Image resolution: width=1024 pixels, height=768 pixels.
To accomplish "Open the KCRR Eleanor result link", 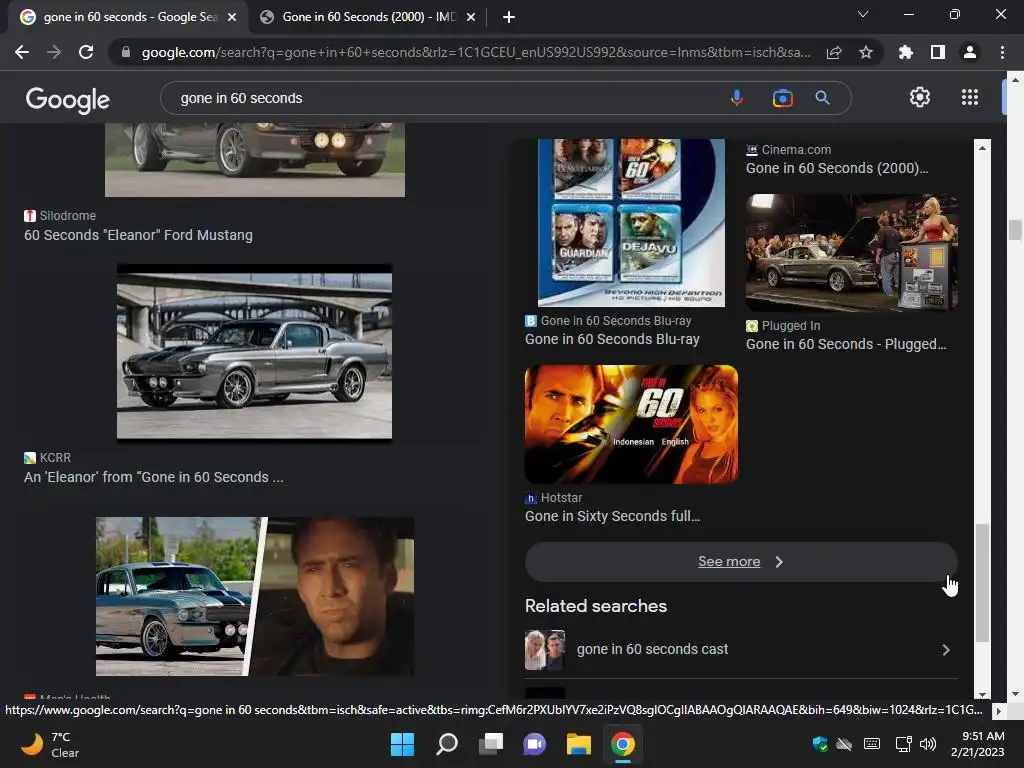I will pyautogui.click(x=153, y=477).
